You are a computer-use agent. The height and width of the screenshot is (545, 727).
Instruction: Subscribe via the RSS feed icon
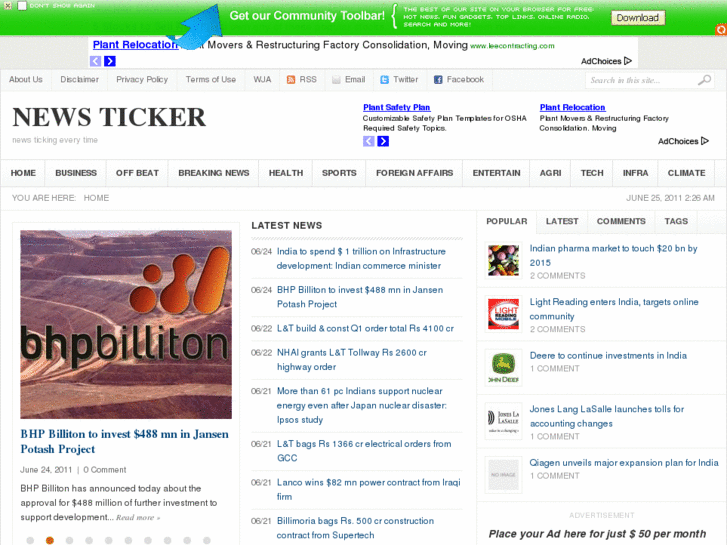(291, 80)
